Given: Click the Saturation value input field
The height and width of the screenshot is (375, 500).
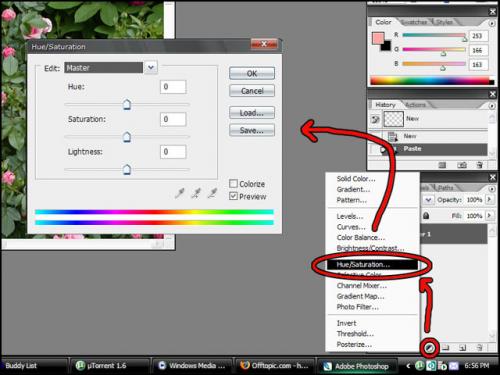Looking at the screenshot, I should [173, 119].
